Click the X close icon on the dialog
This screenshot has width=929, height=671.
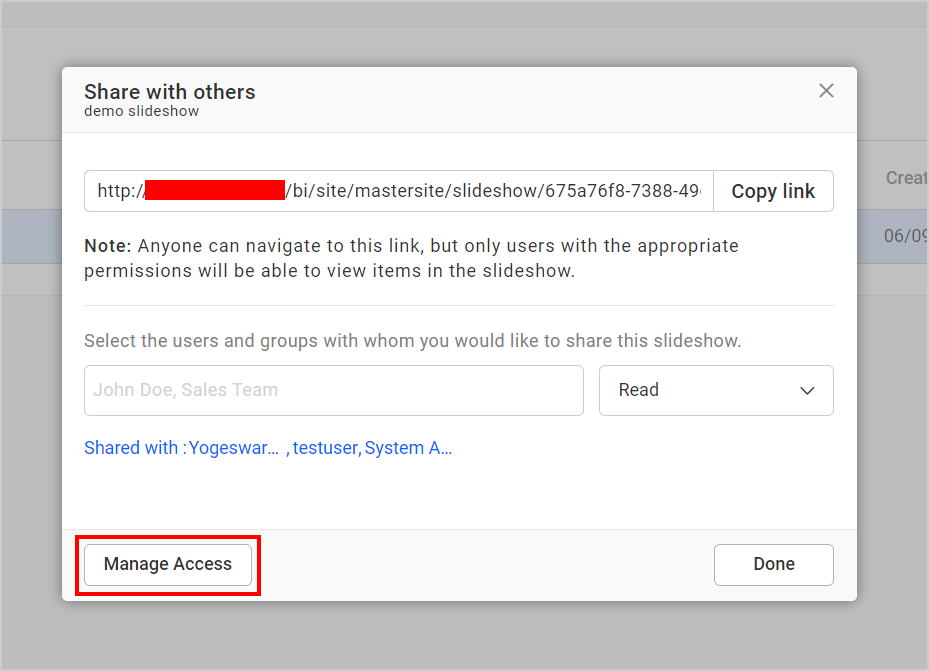(x=826, y=90)
